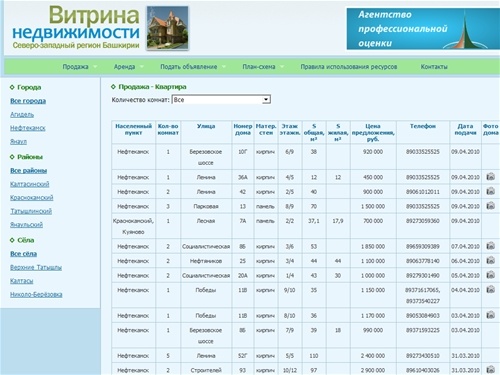
Task: Filter by Краснокамский district
Action: pyautogui.click(x=32, y=198)
